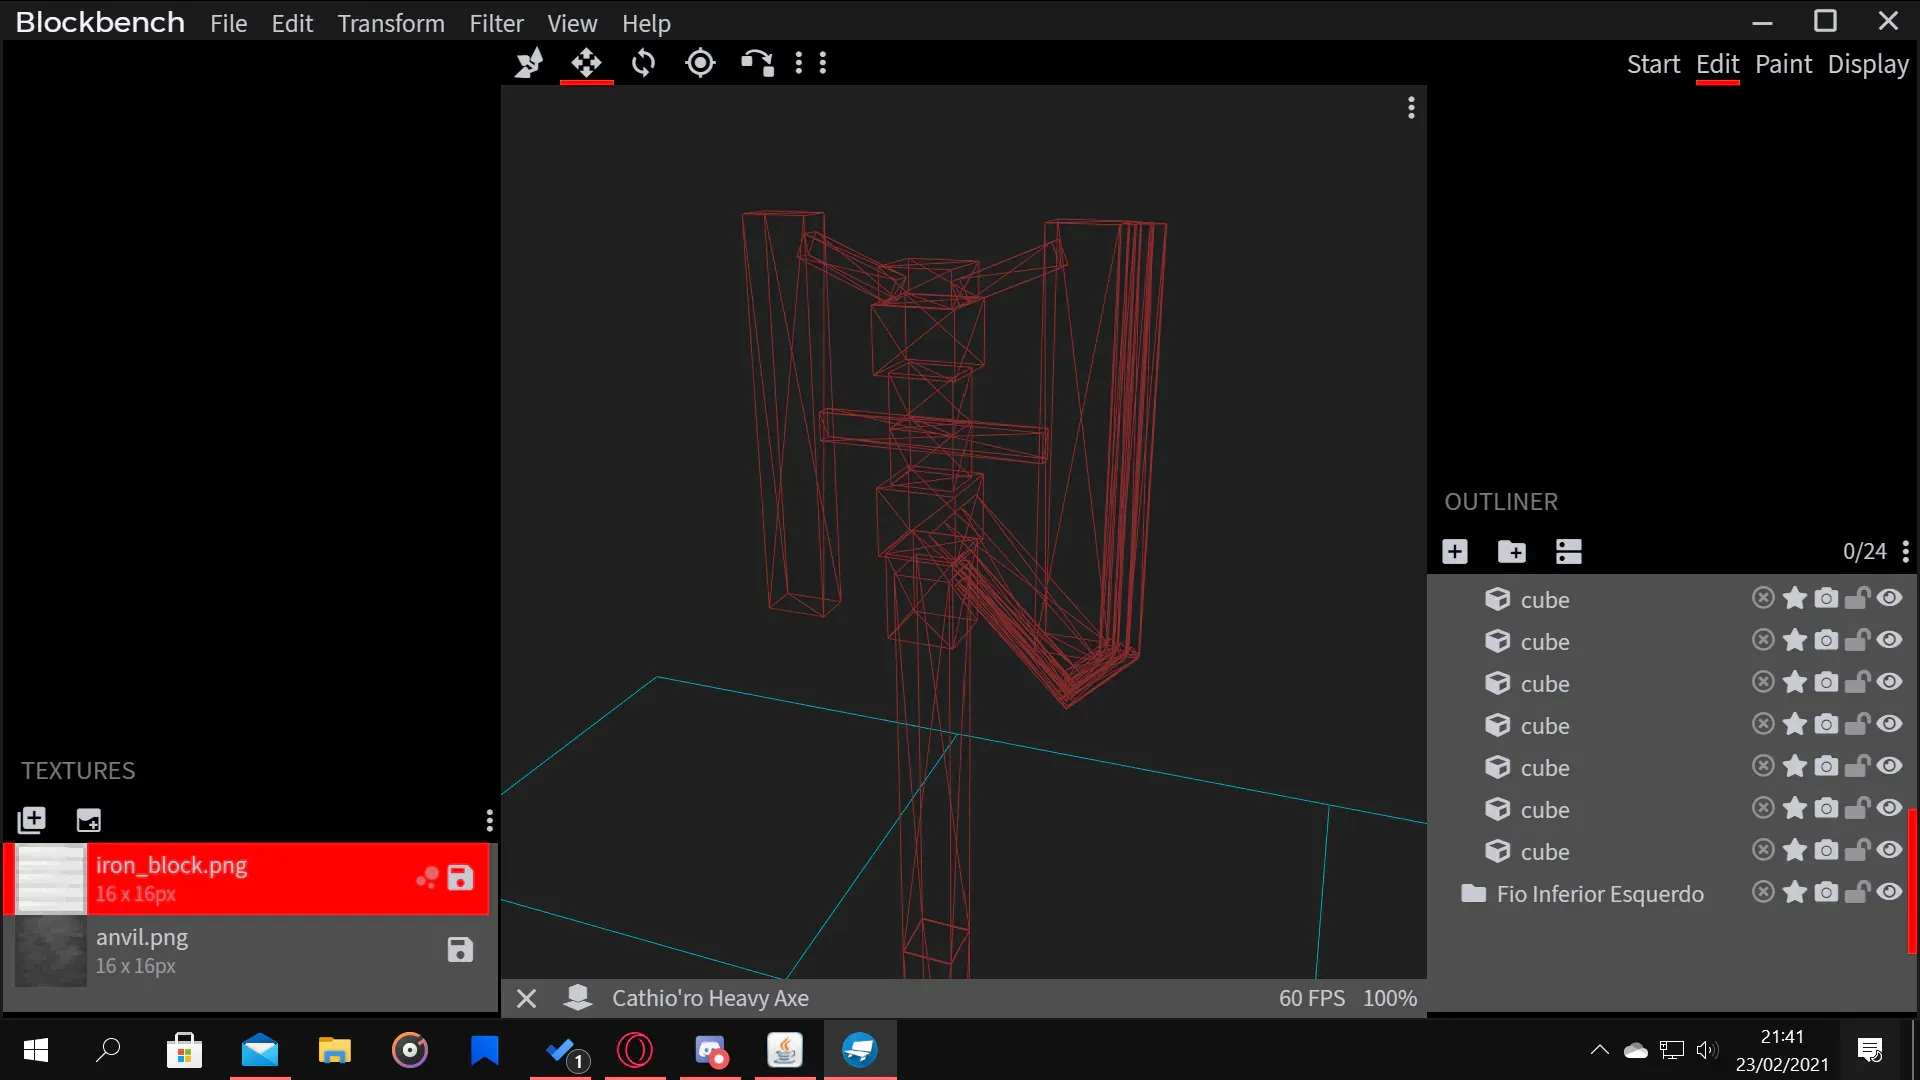Open the viewport options menu
The image size is (1920, 1080).
pos(1411,107)
